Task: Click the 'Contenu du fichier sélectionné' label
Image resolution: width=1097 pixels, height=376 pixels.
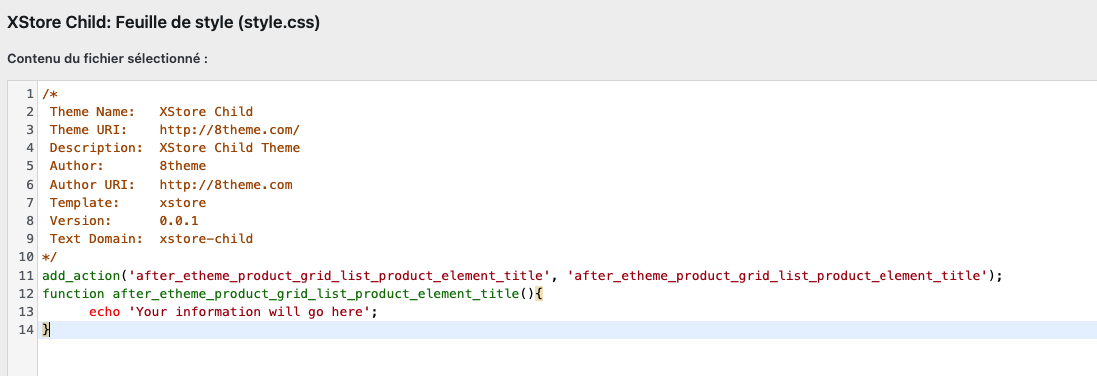Action: point(108,59)
